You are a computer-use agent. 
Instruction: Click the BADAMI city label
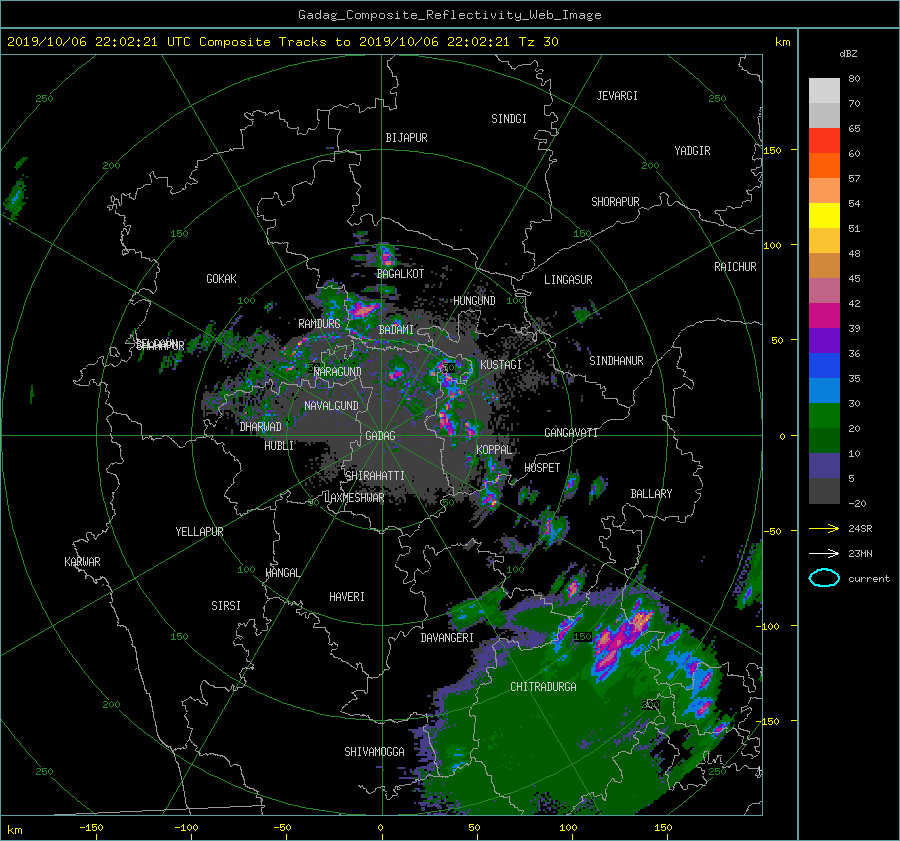(396, 330)
